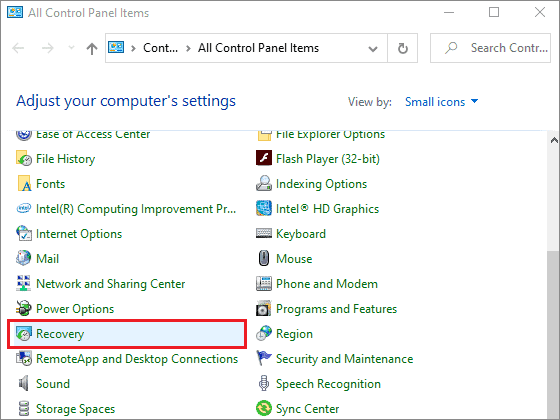This screenshot has width=560, height=420.
Task: Expand the address bar history dropdown
Action: point(373,49)
